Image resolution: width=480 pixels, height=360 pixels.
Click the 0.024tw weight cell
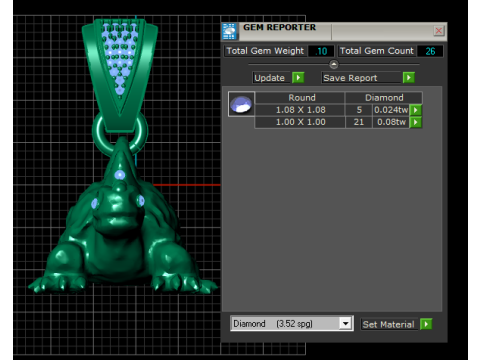click(x=391, y=110)
